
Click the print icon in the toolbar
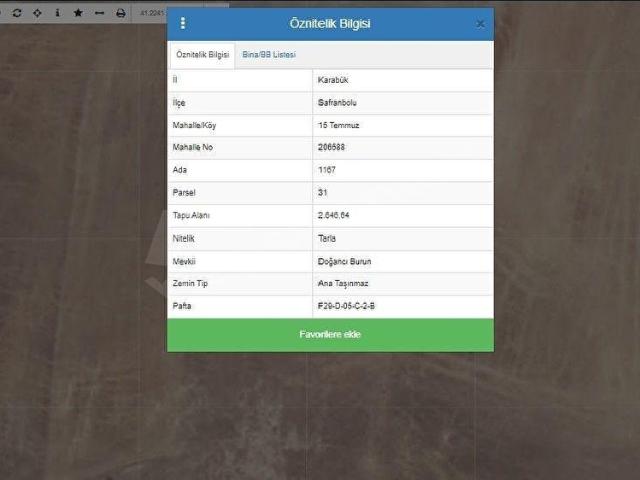[x=121, y=13]
